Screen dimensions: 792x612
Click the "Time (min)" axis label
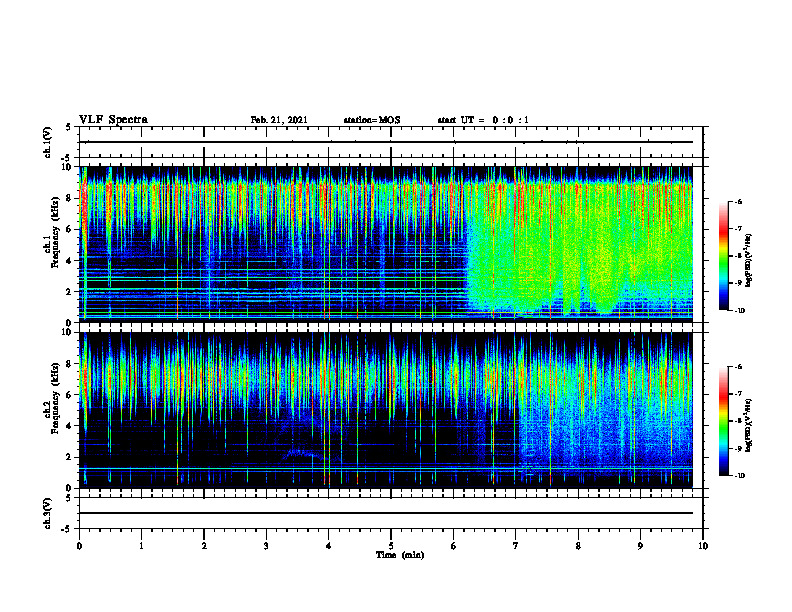[x=400, y=555]
